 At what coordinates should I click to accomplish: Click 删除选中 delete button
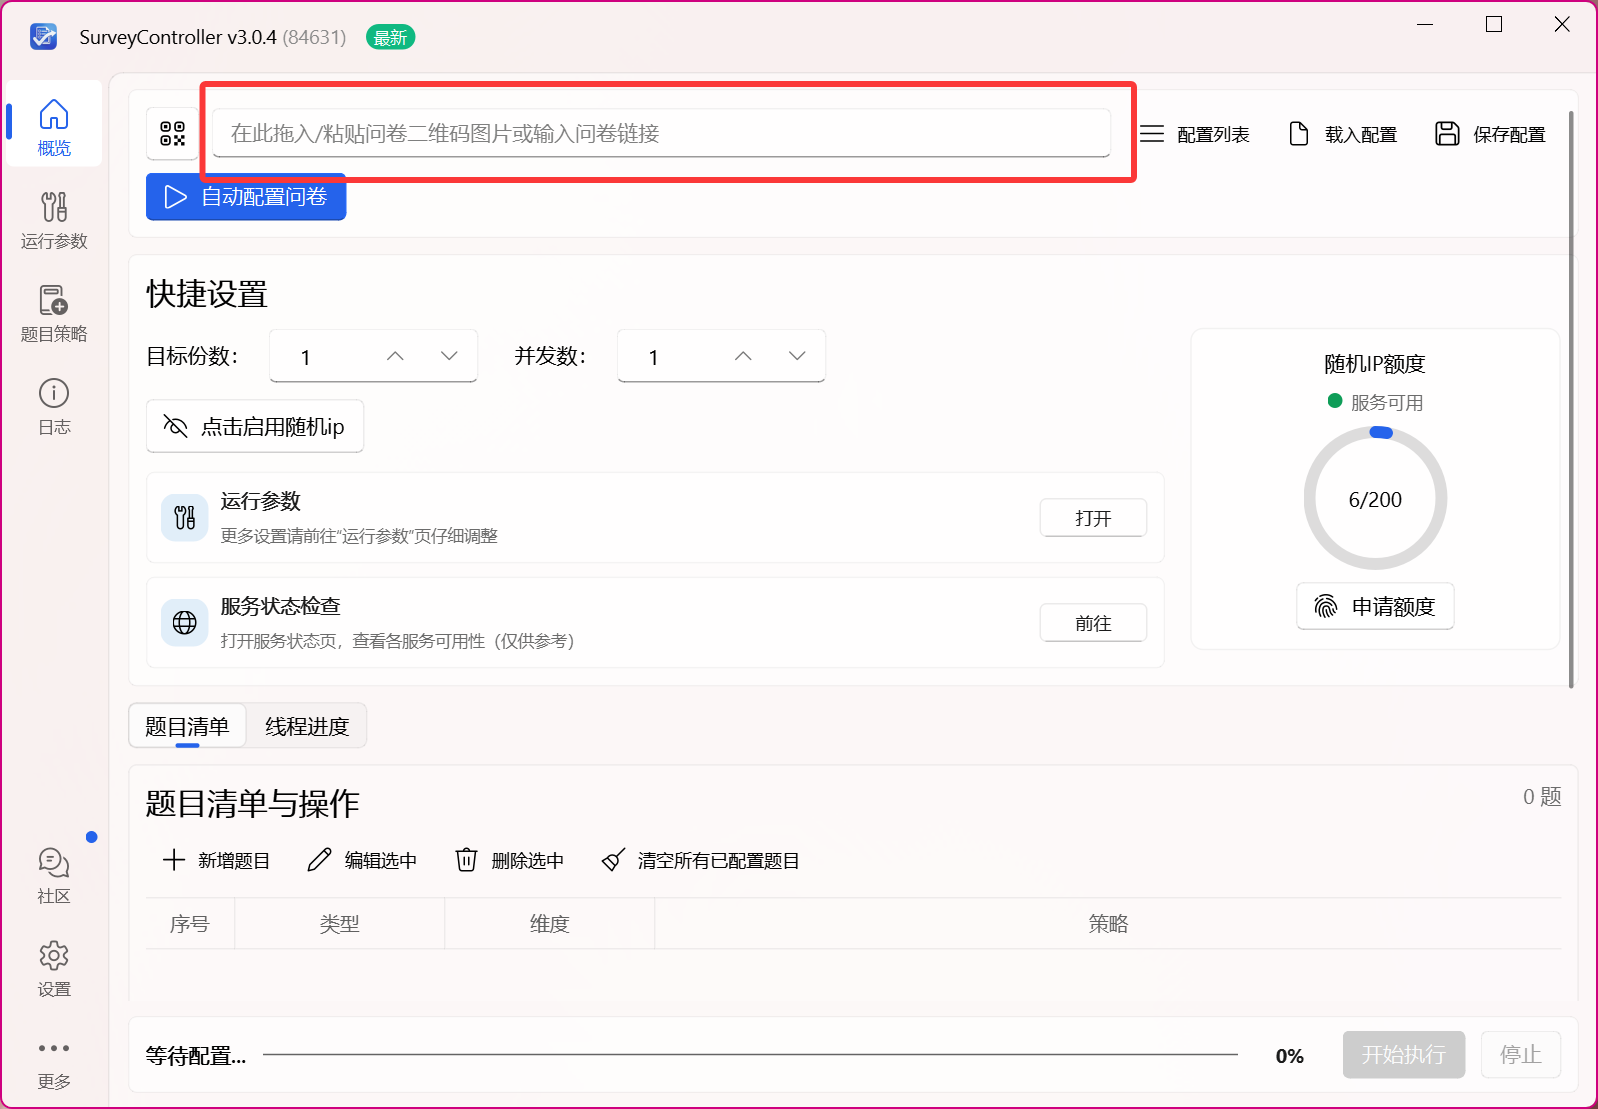click(510, 860)
